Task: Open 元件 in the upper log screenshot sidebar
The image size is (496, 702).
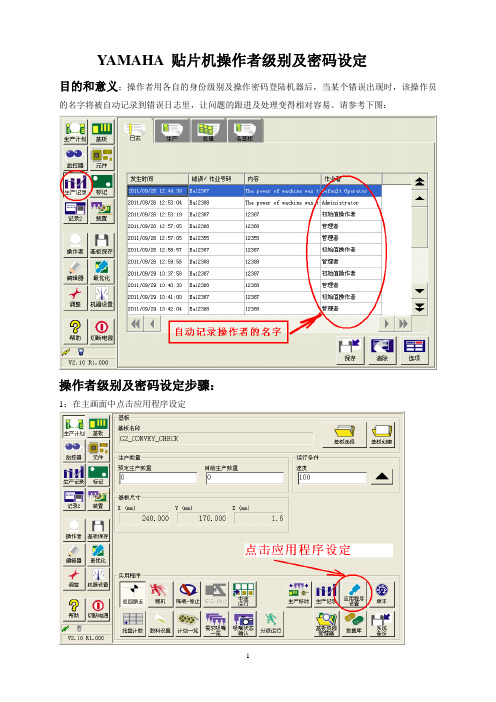Action: click(102, 158)
